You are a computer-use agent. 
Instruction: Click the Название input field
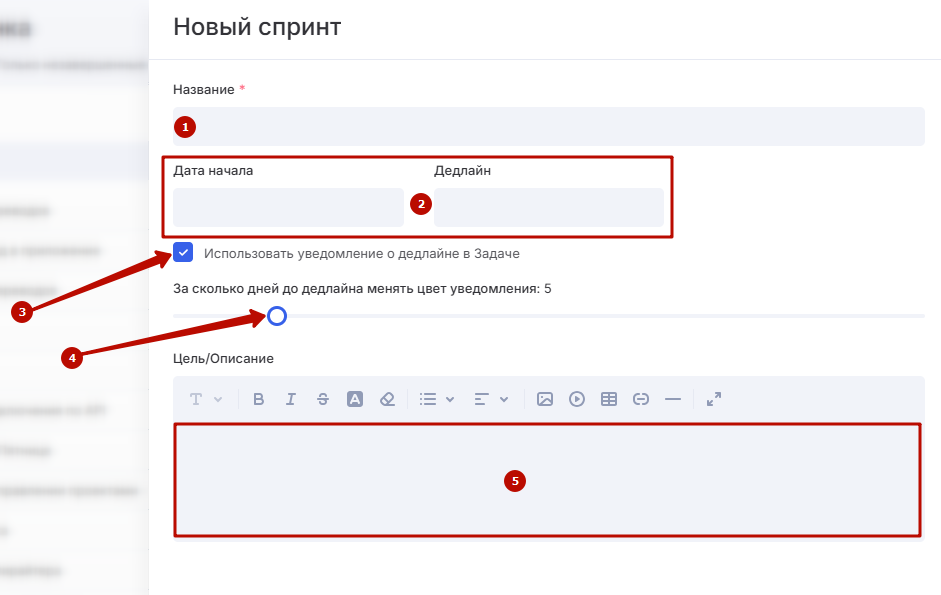(548, 127)
